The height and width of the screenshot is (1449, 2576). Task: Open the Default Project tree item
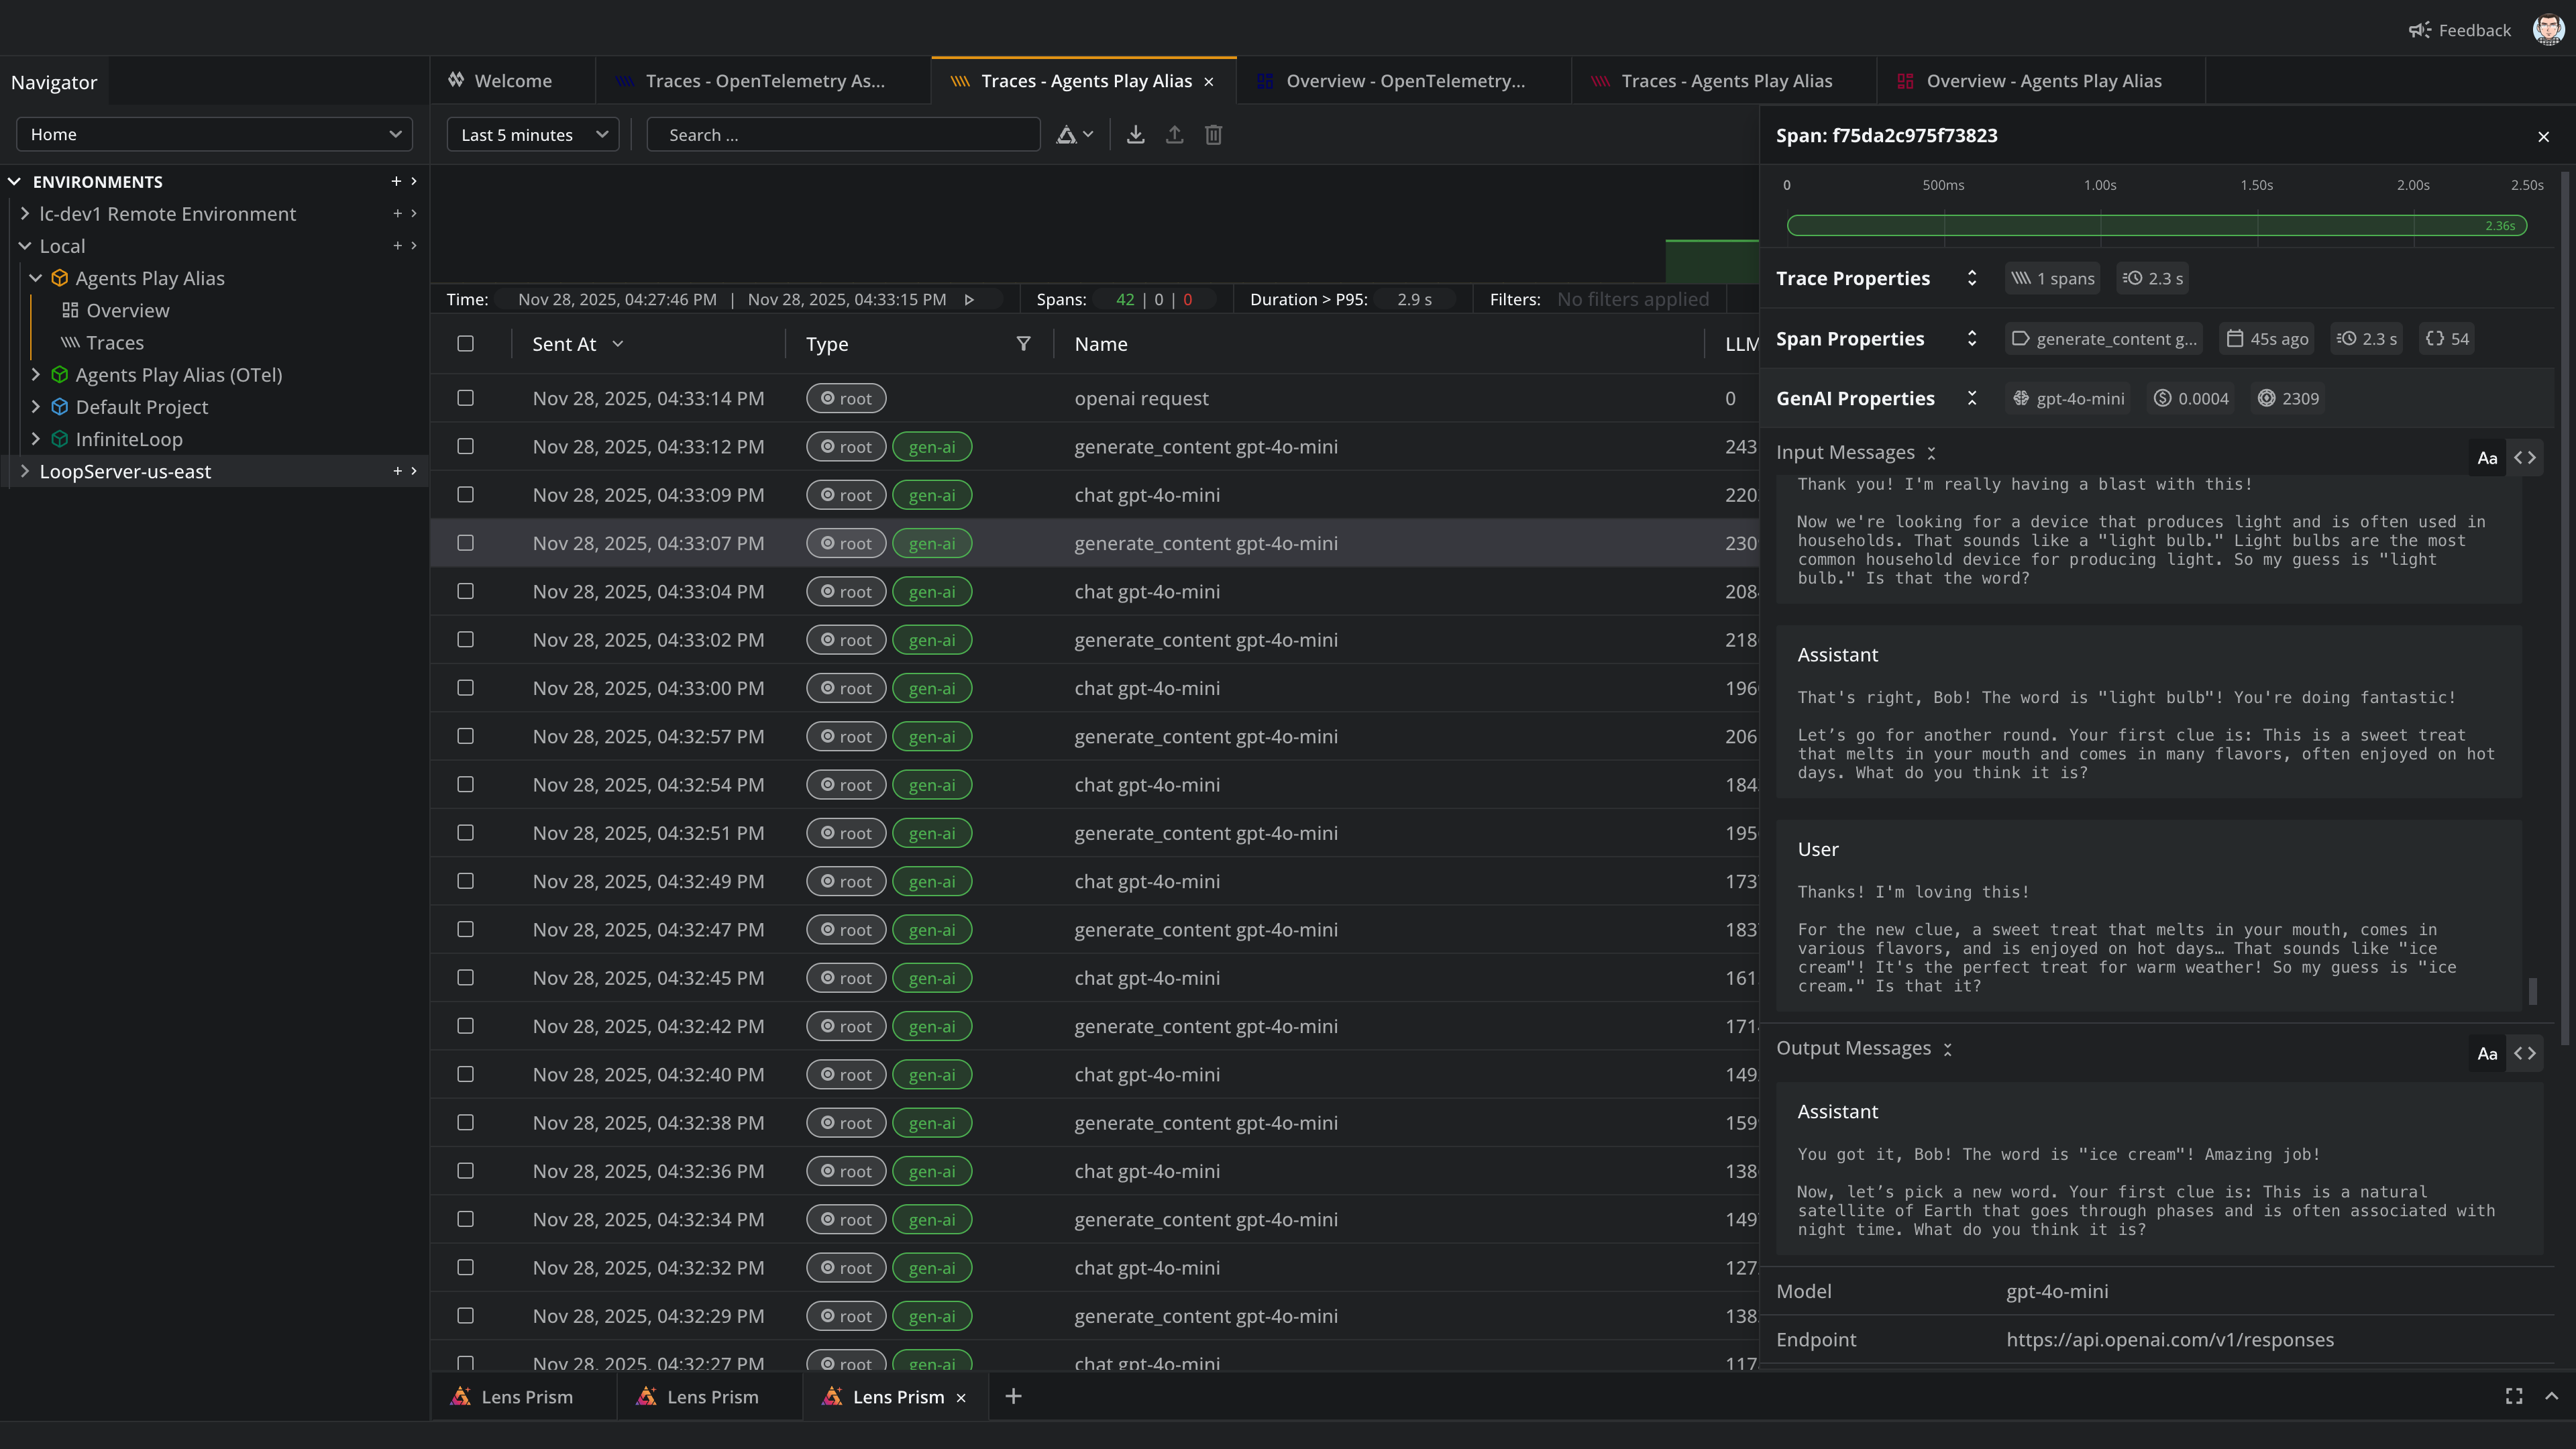click(x=141, y=407)
